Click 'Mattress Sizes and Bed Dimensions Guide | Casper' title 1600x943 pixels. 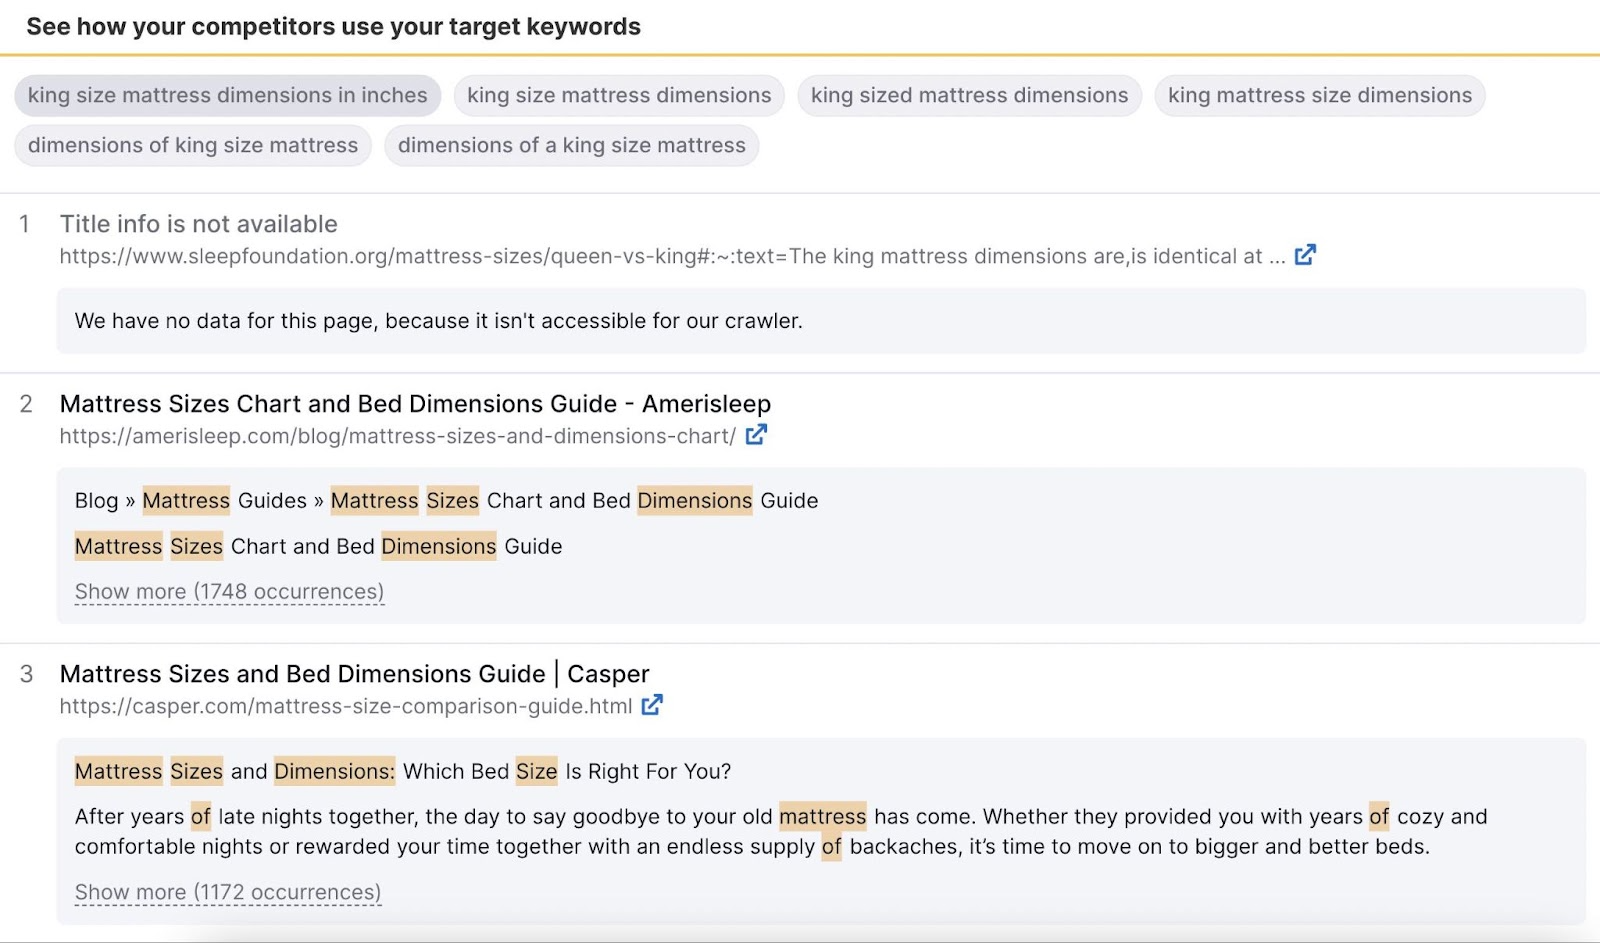pyautogui.click(x=354, y=674)
